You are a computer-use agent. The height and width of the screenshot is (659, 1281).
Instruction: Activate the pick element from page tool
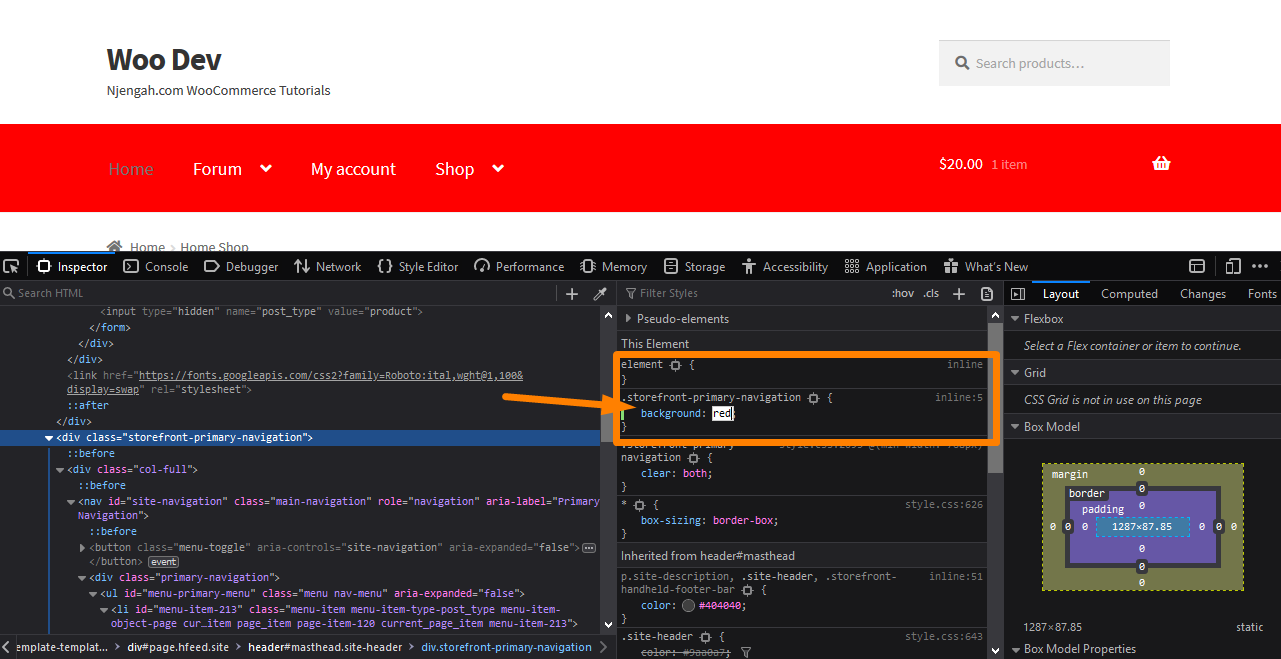point(11,266)
